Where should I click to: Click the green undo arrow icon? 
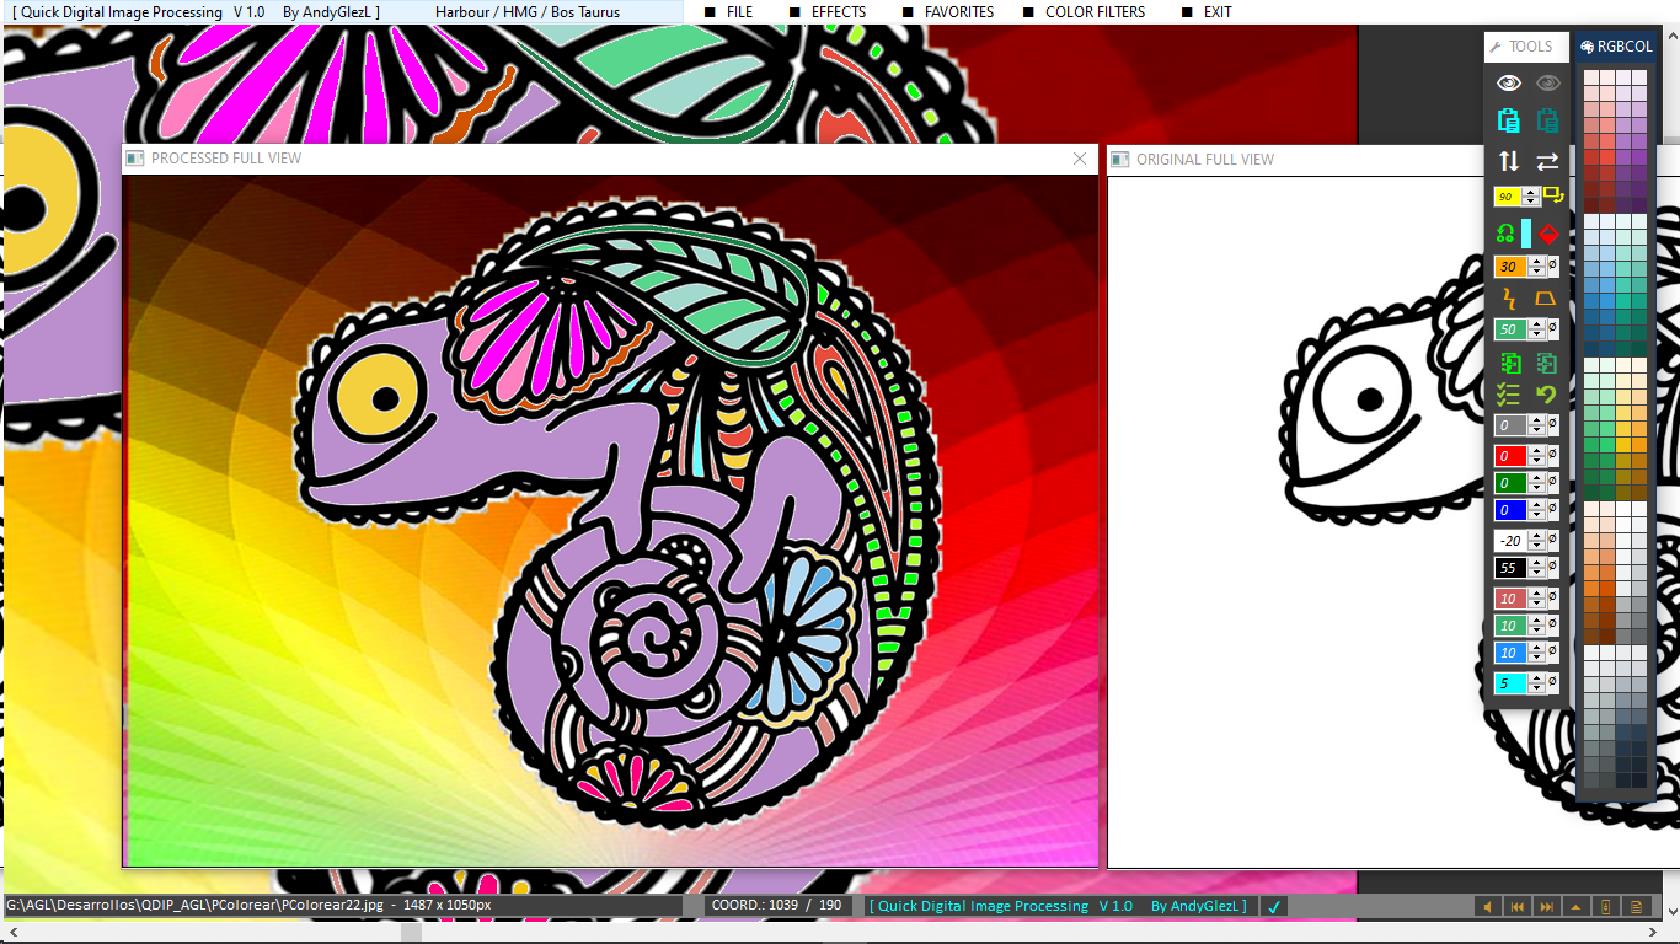(1548, 395)
